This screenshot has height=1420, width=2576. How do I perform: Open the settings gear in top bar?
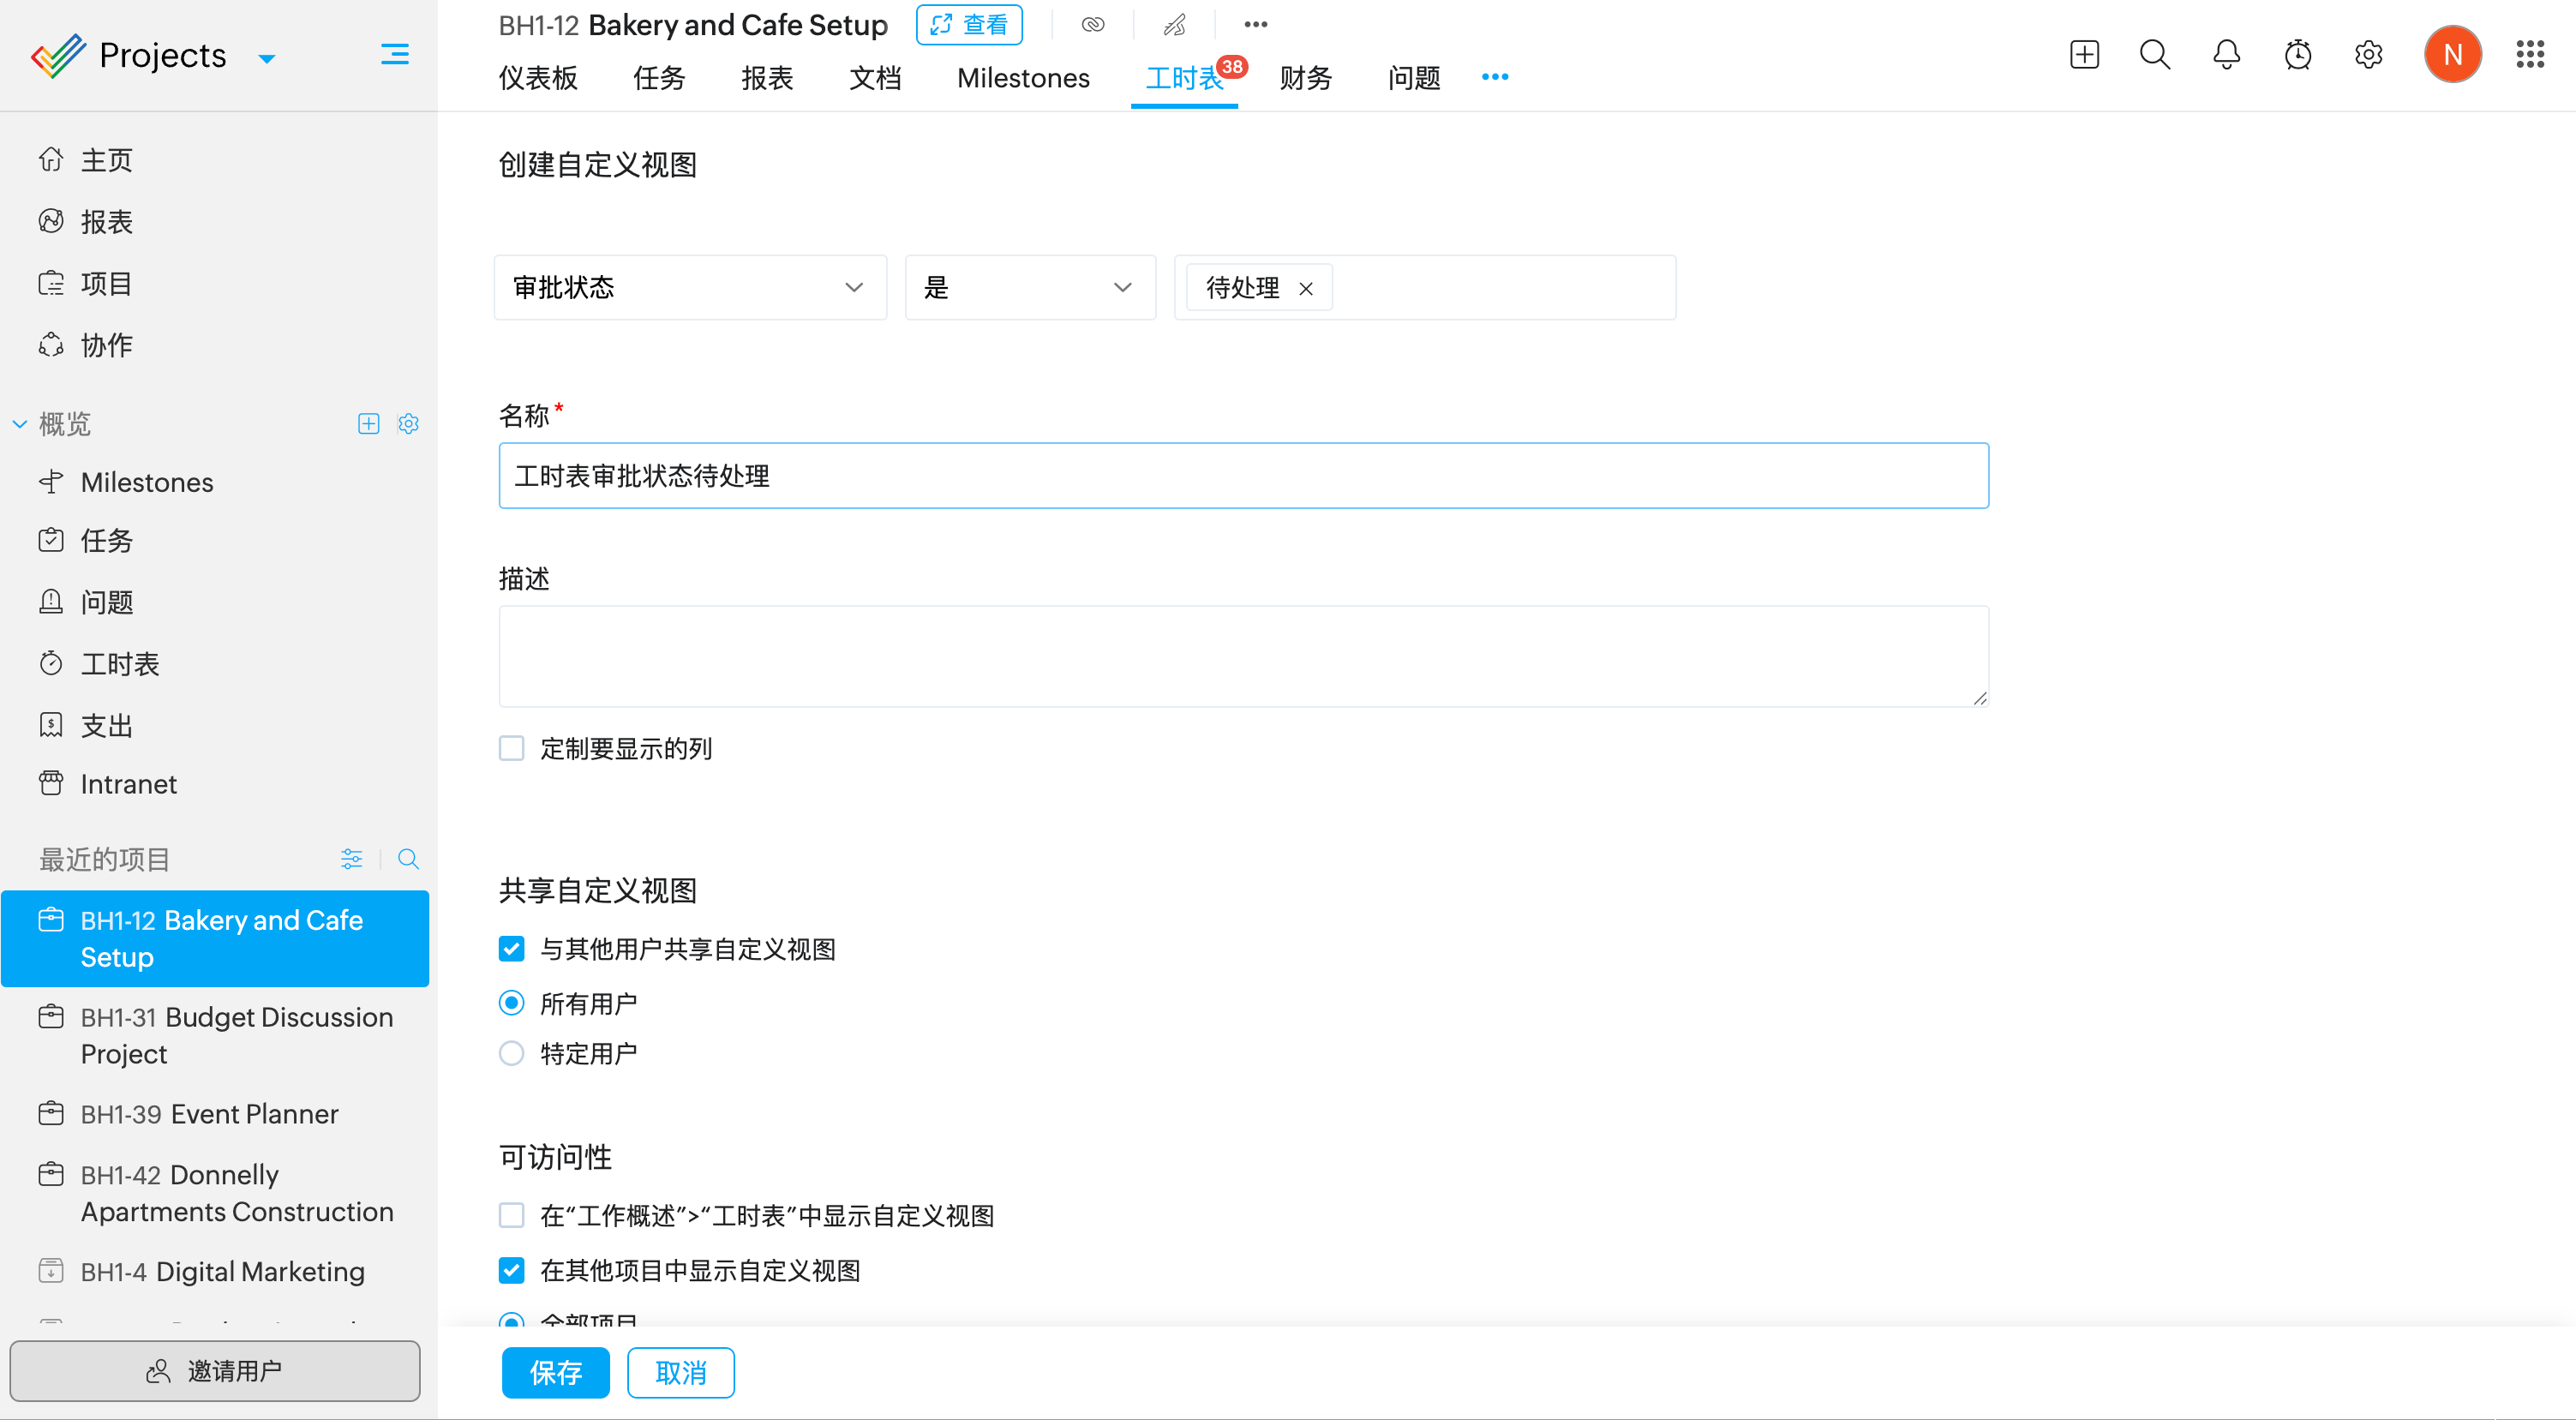coord(2368,54)
